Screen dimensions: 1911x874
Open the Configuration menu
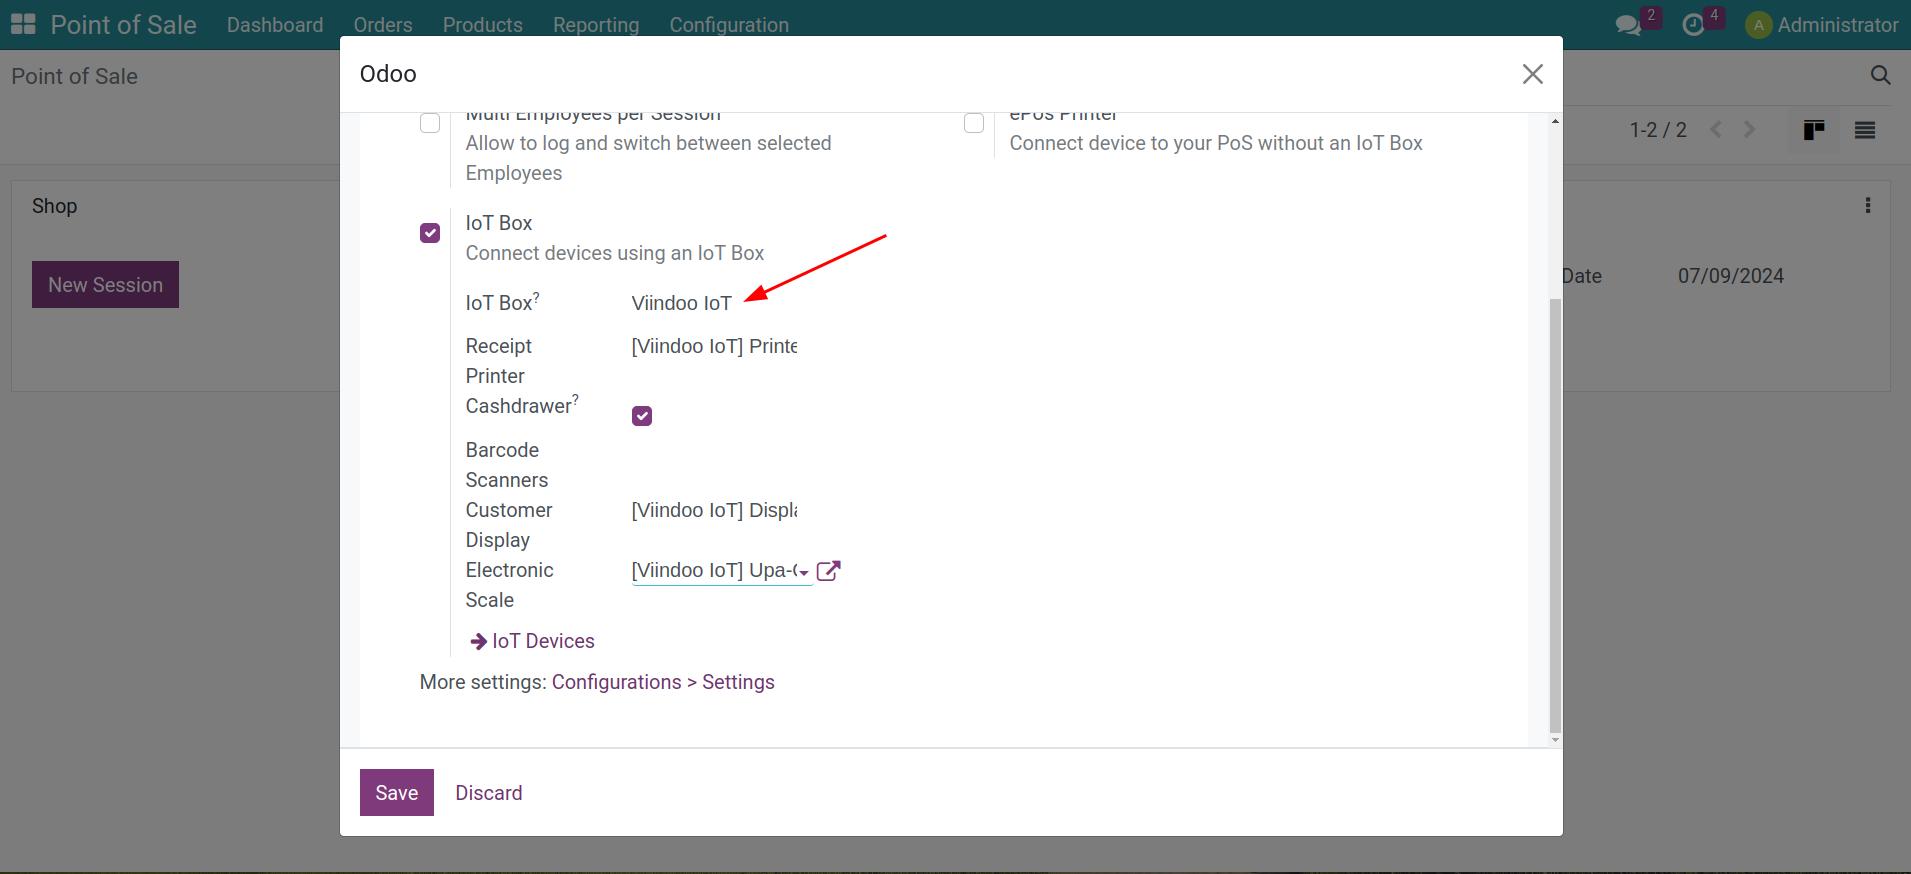(x=728, y=25)
